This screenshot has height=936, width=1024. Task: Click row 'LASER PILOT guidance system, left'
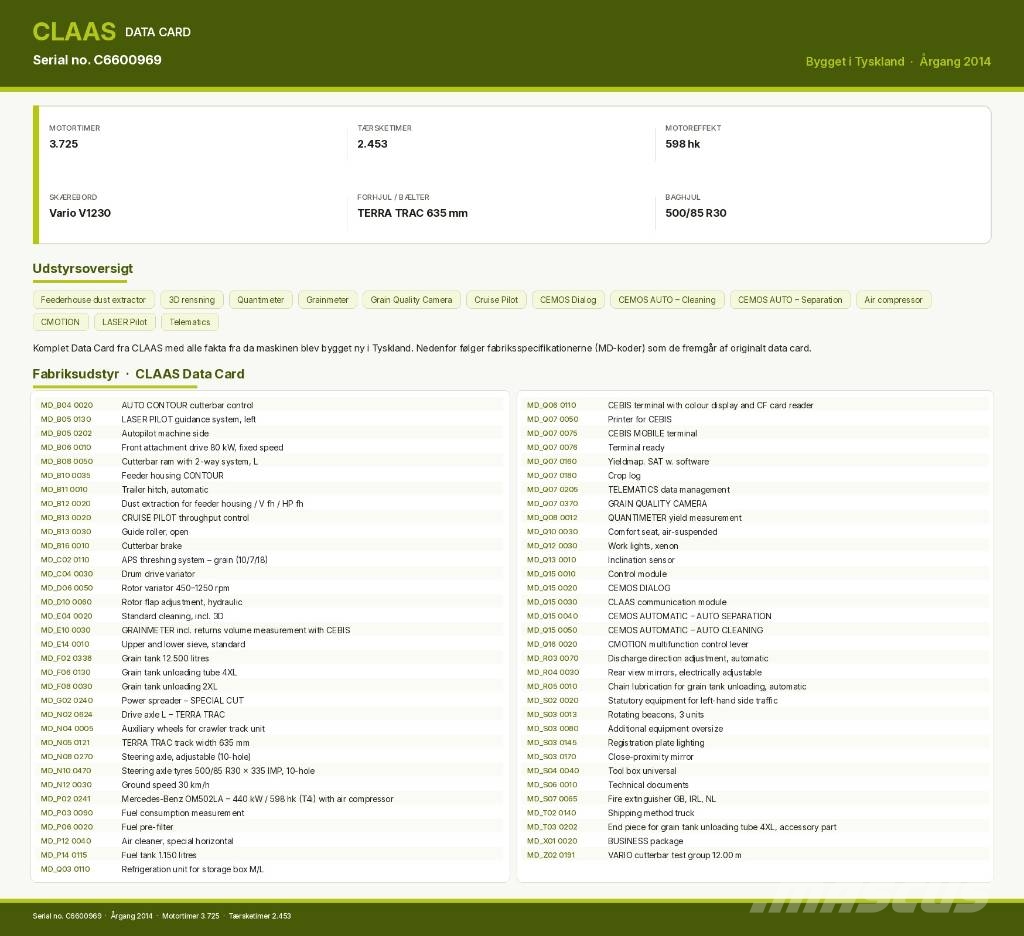270,419
